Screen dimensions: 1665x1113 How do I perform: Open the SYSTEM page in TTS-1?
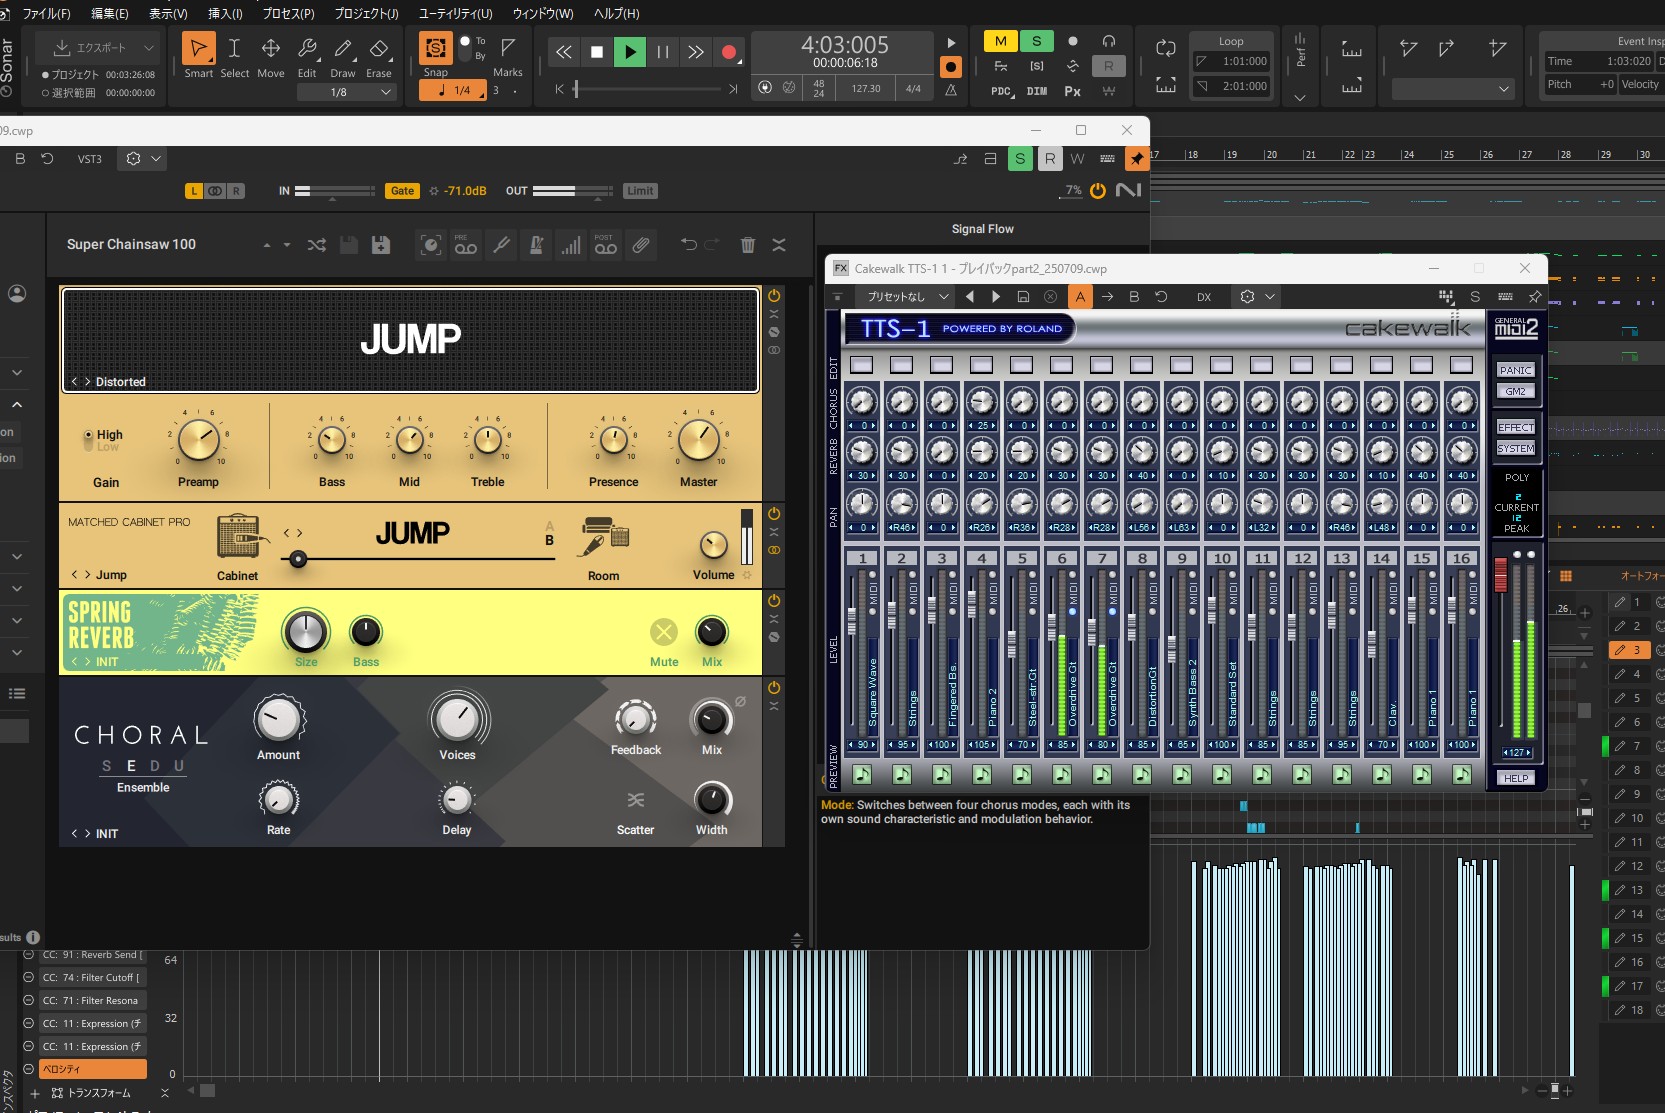(x=1515, y=448)
